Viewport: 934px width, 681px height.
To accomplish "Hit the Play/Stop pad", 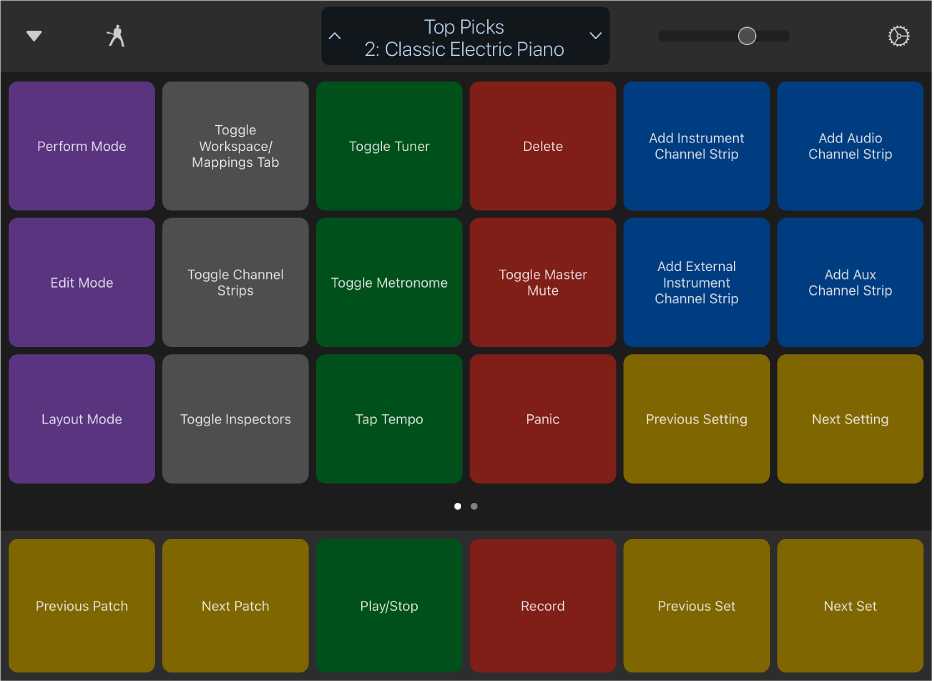I will (389, 606).
